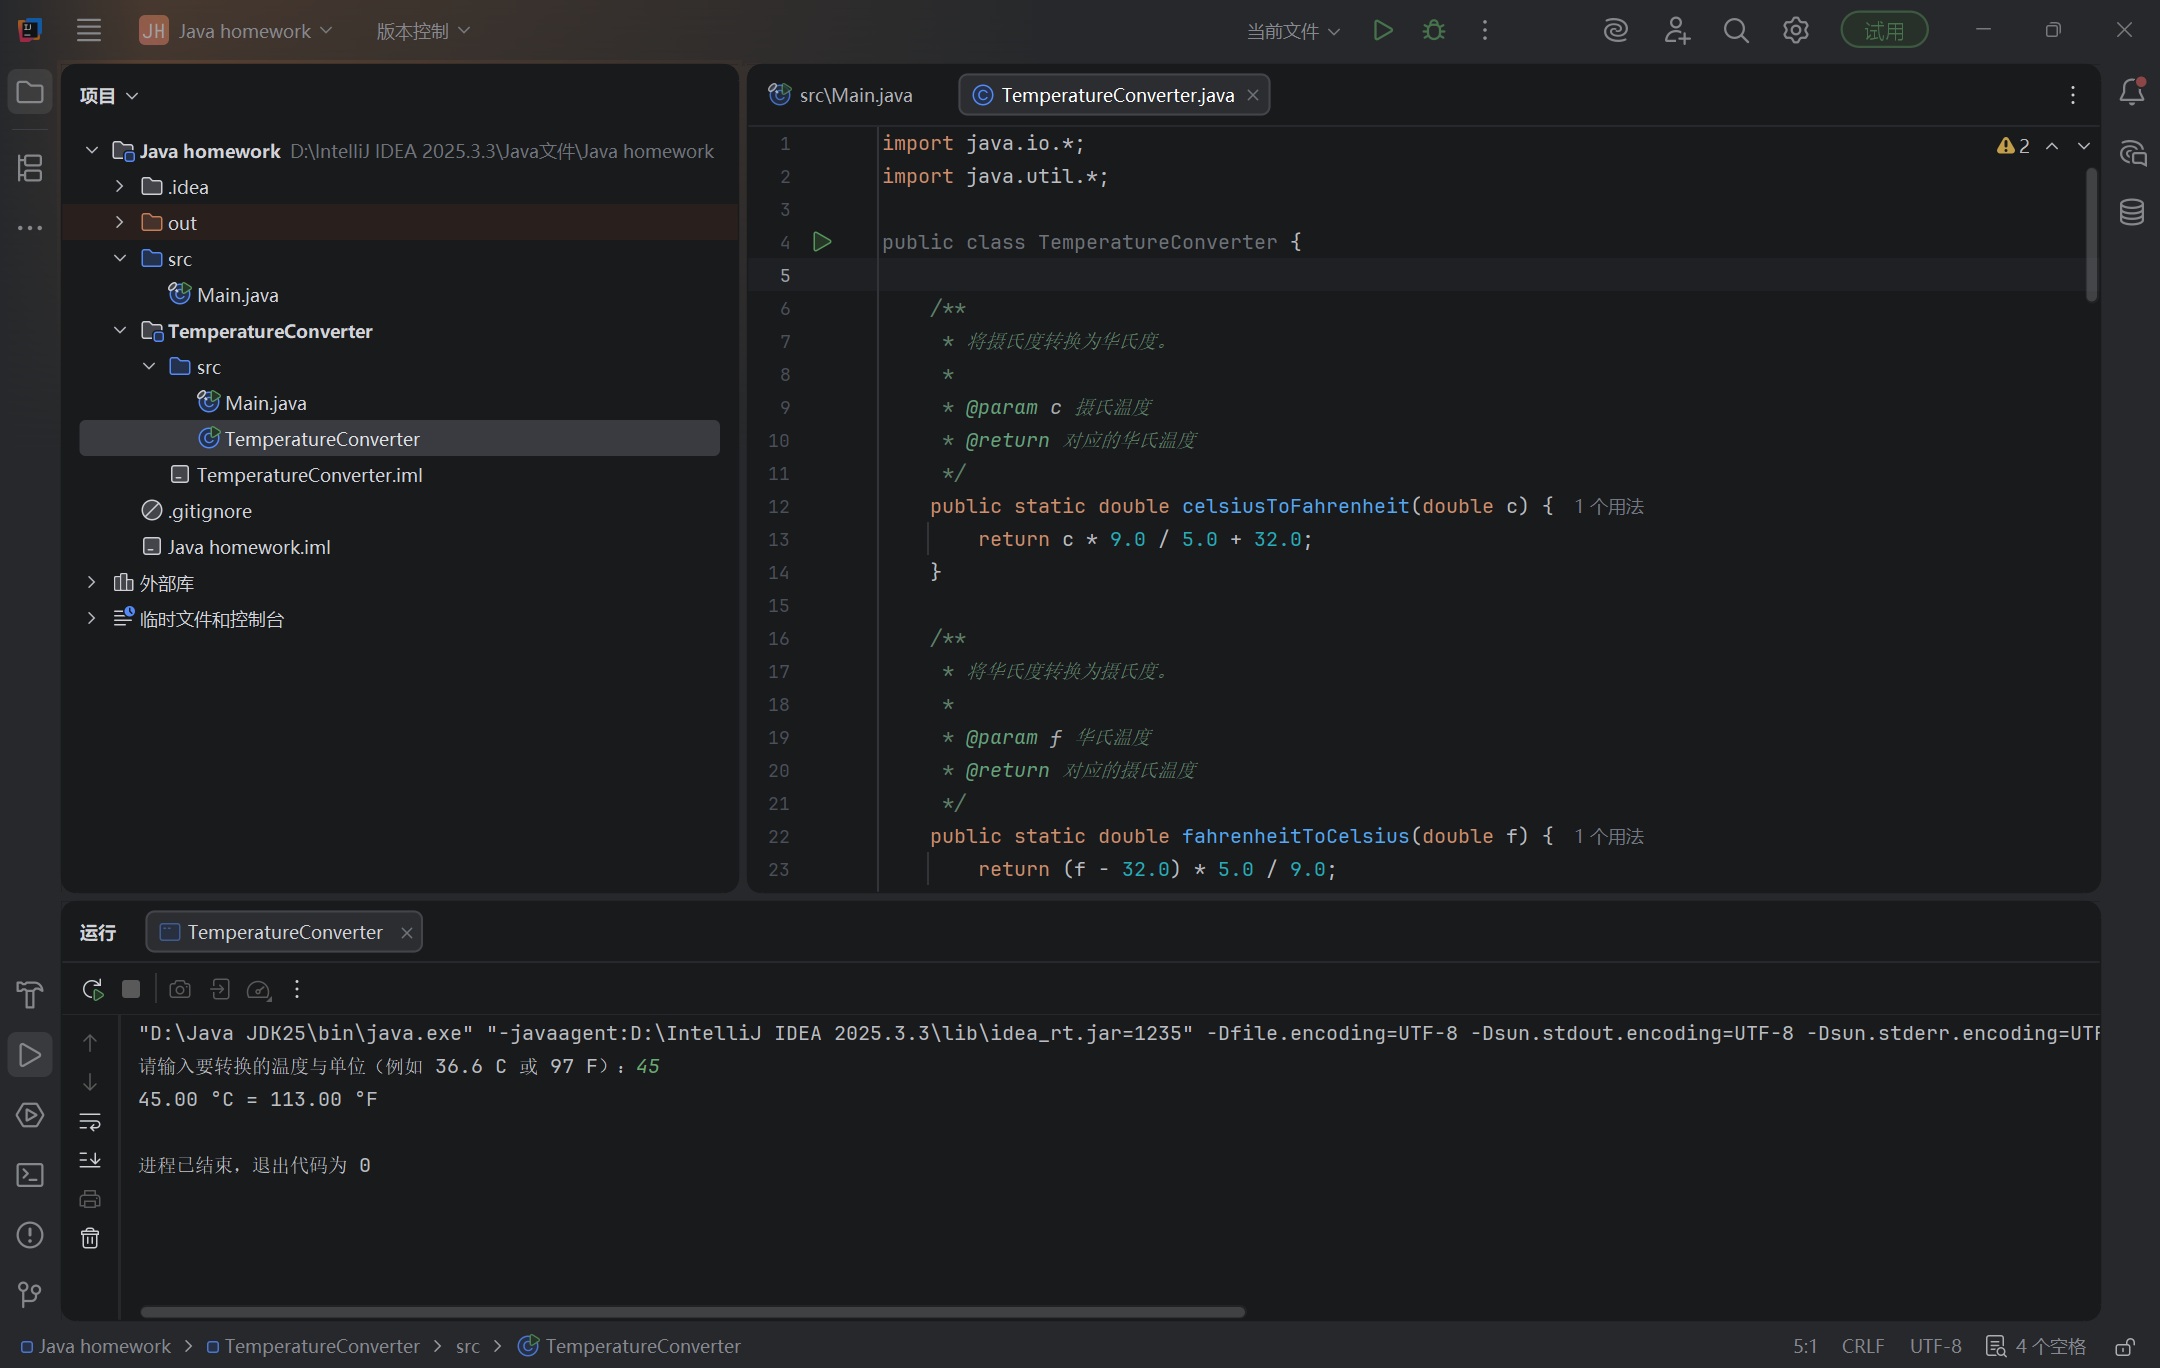Open the Database tool window
Screen dimensions: 2160x1368
(x=2131, y=212)
